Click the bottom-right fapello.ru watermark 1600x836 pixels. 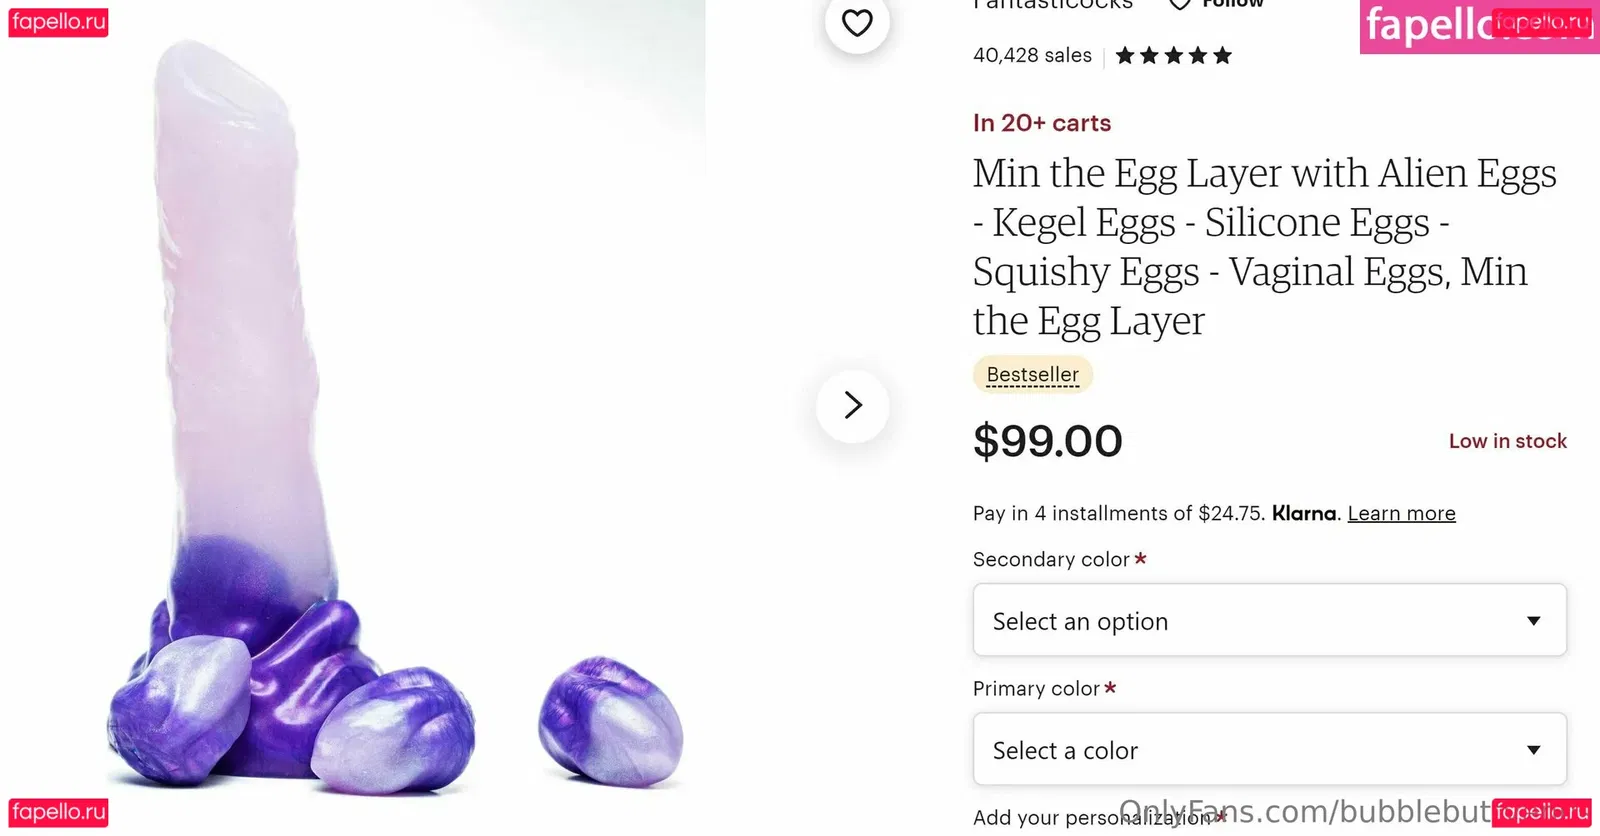click(1541, 812)
